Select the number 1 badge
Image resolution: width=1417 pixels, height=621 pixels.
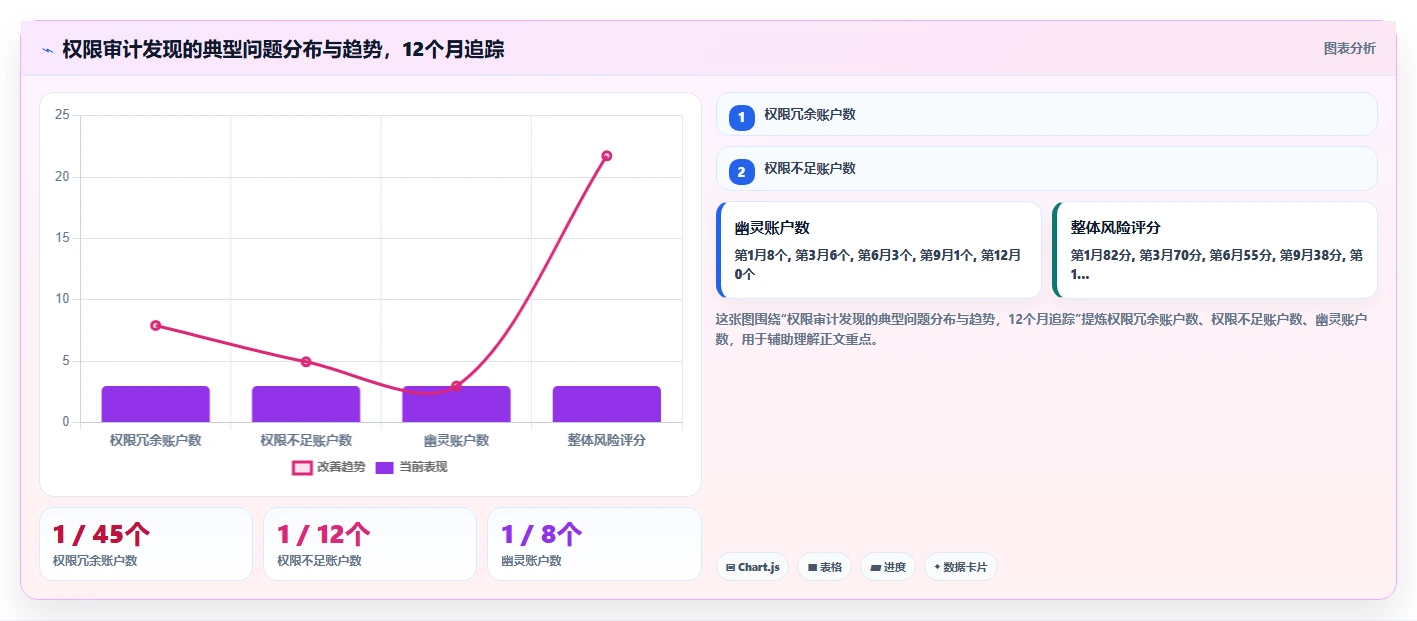pos(741,118)
